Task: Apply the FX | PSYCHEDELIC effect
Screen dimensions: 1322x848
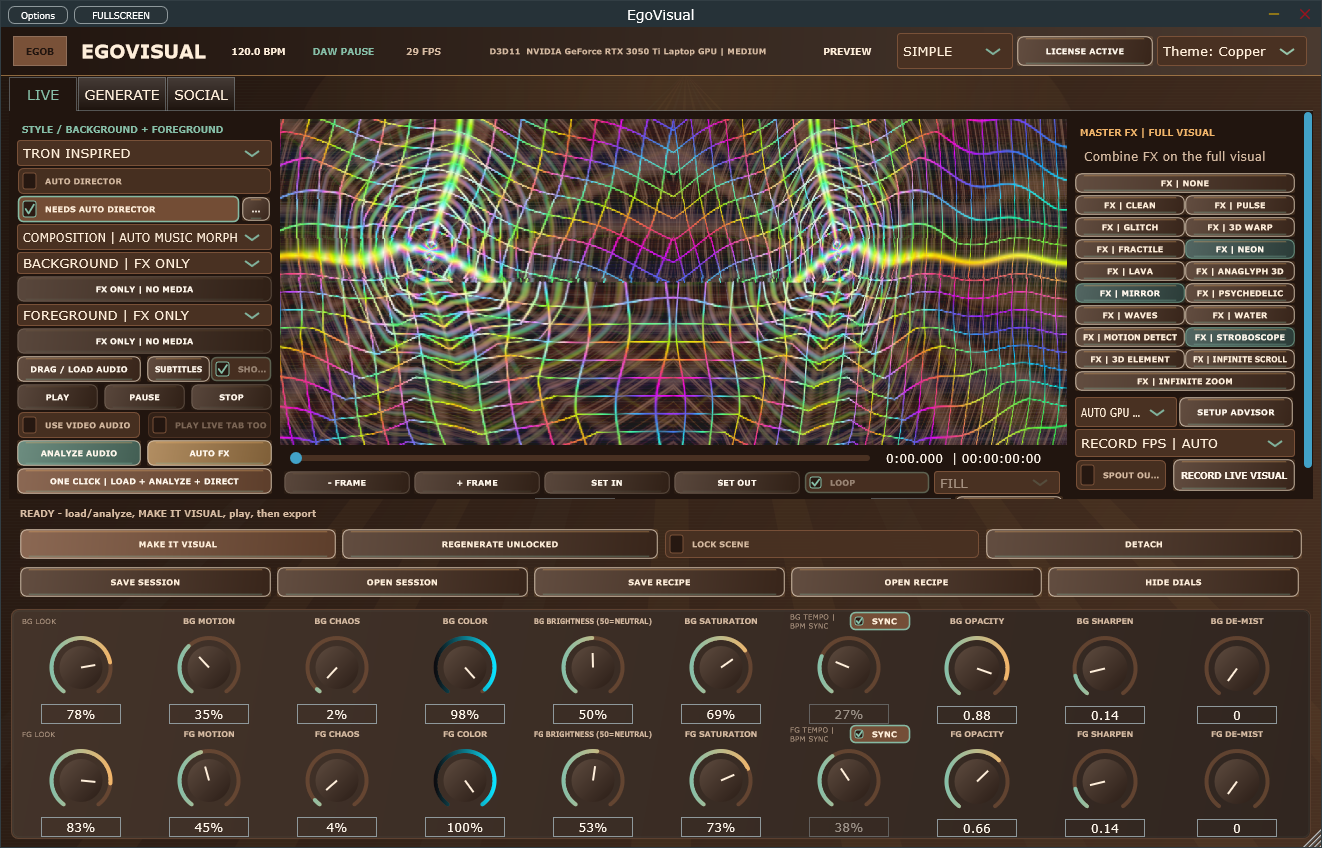Action: (1240, 293)
